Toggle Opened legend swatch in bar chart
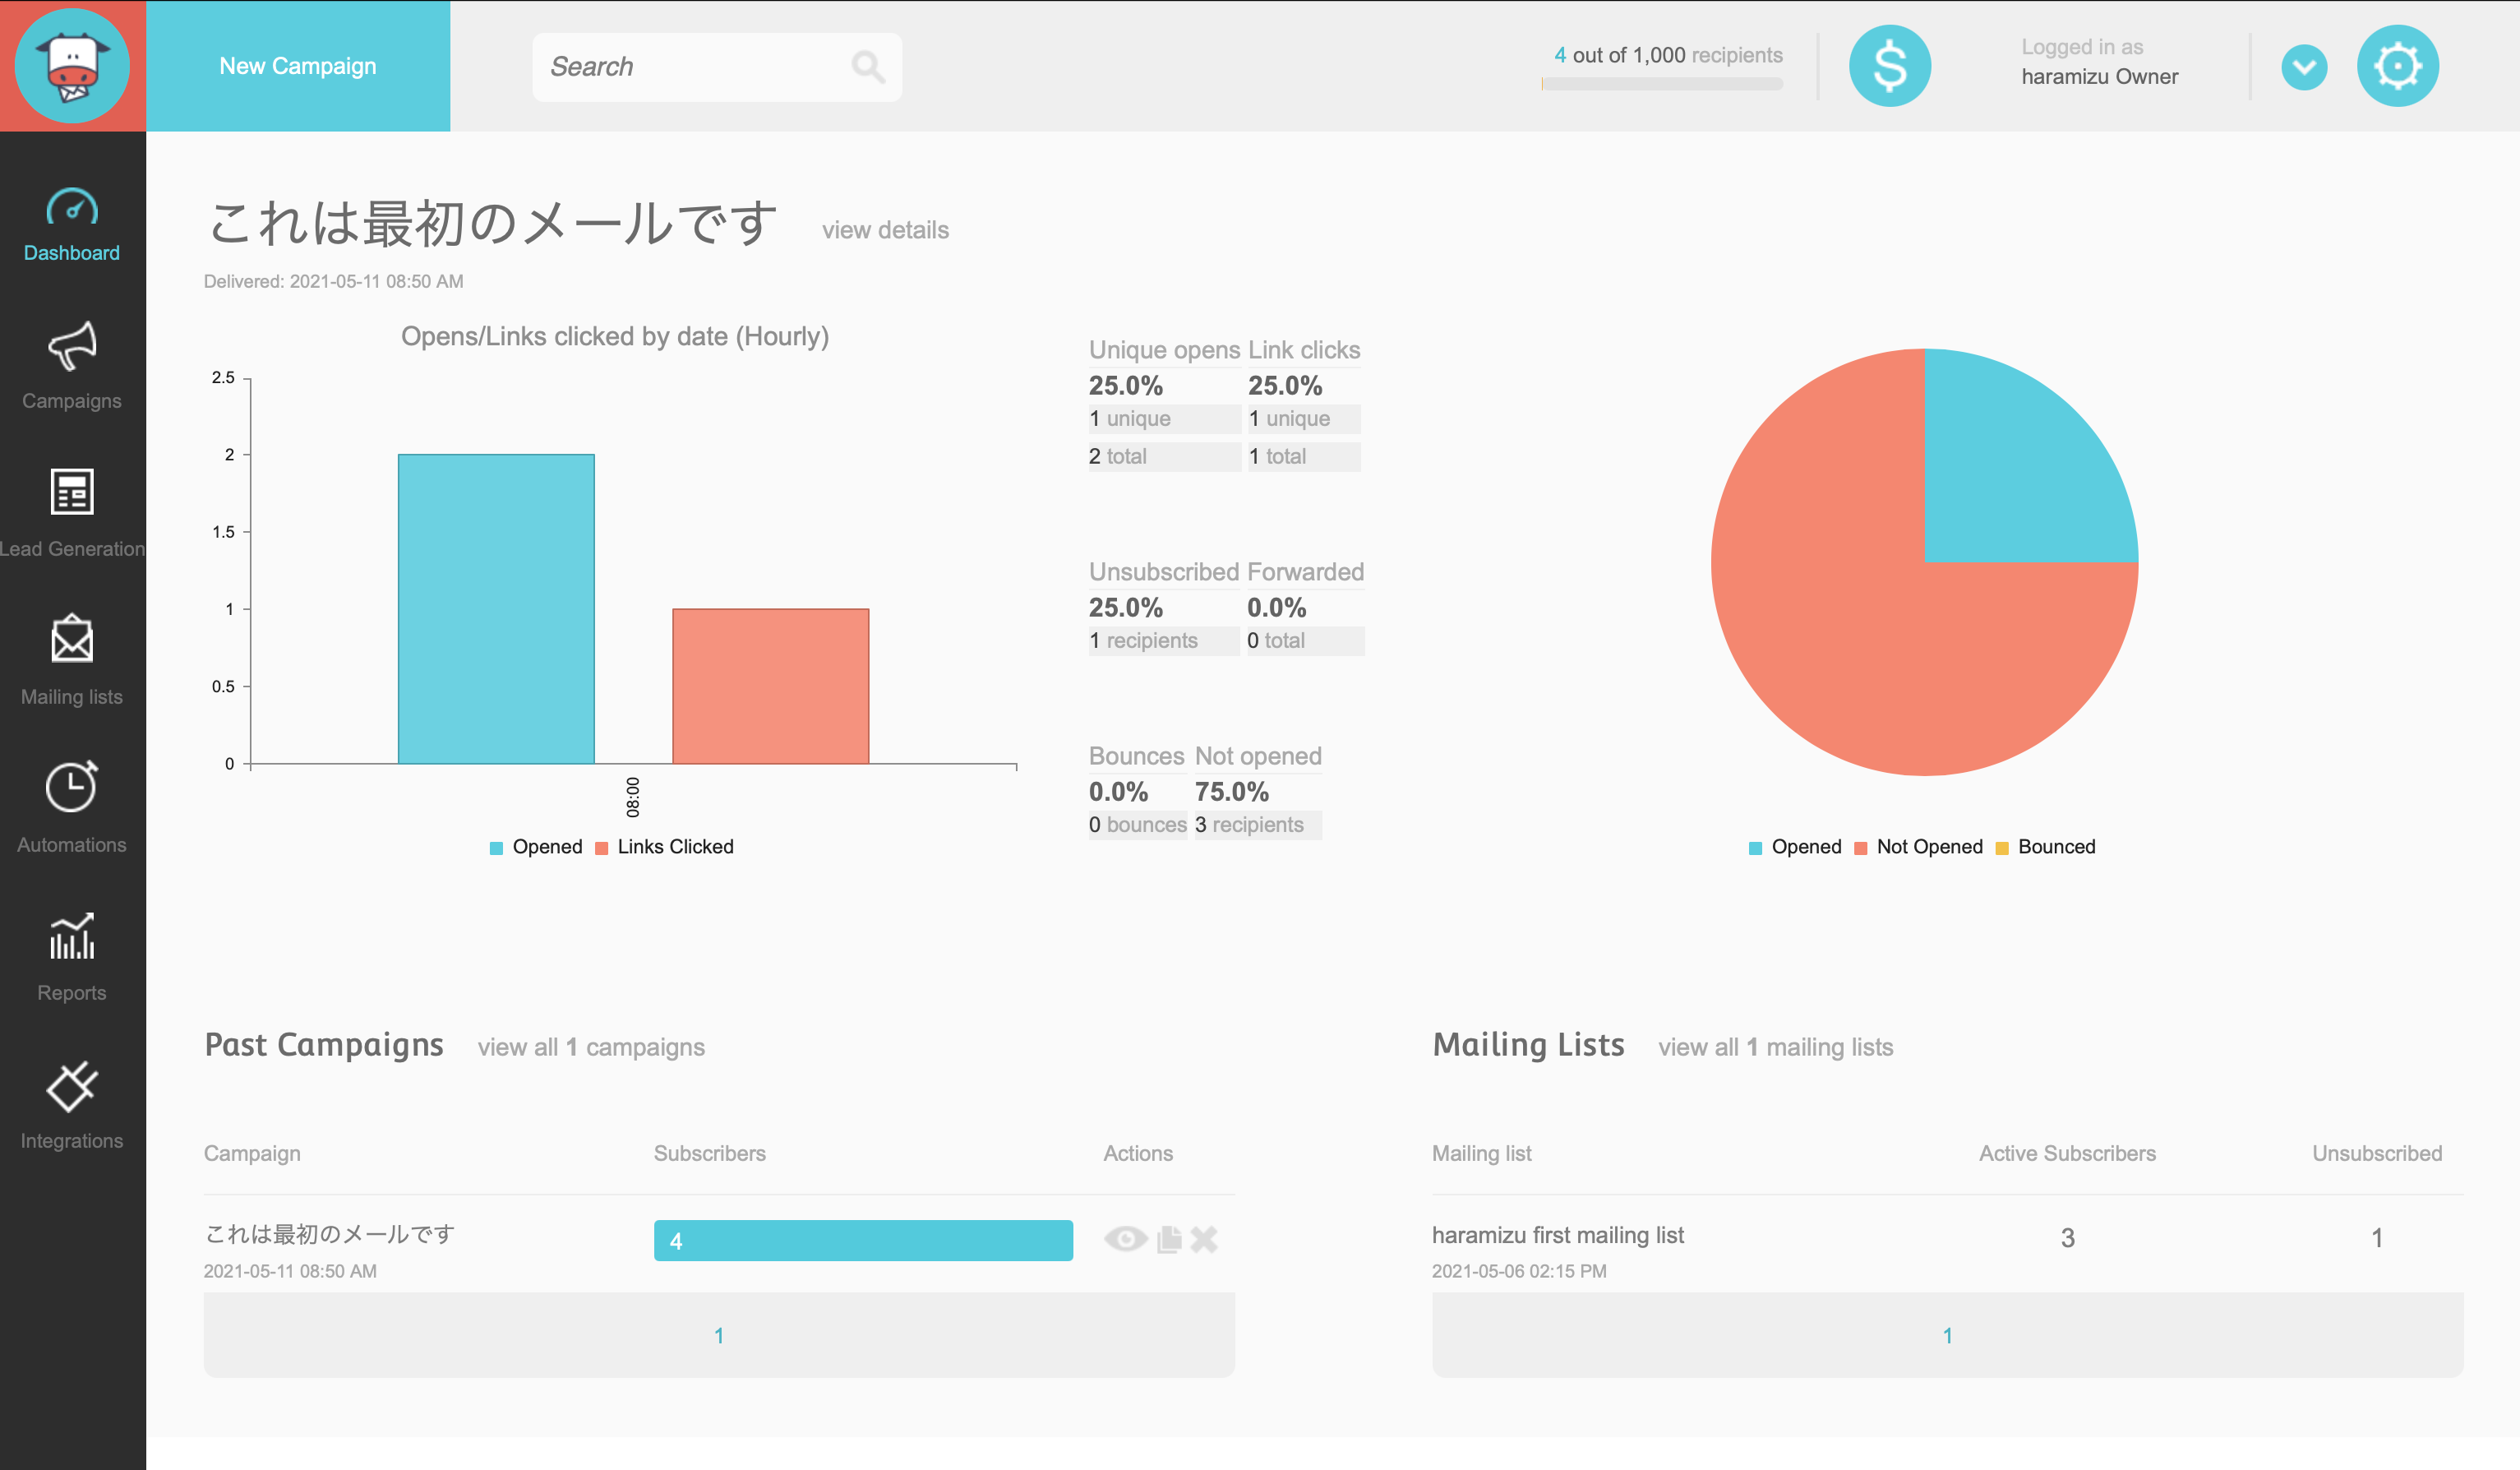The height and width of the screenshot is (1470, 2520). 496,848
